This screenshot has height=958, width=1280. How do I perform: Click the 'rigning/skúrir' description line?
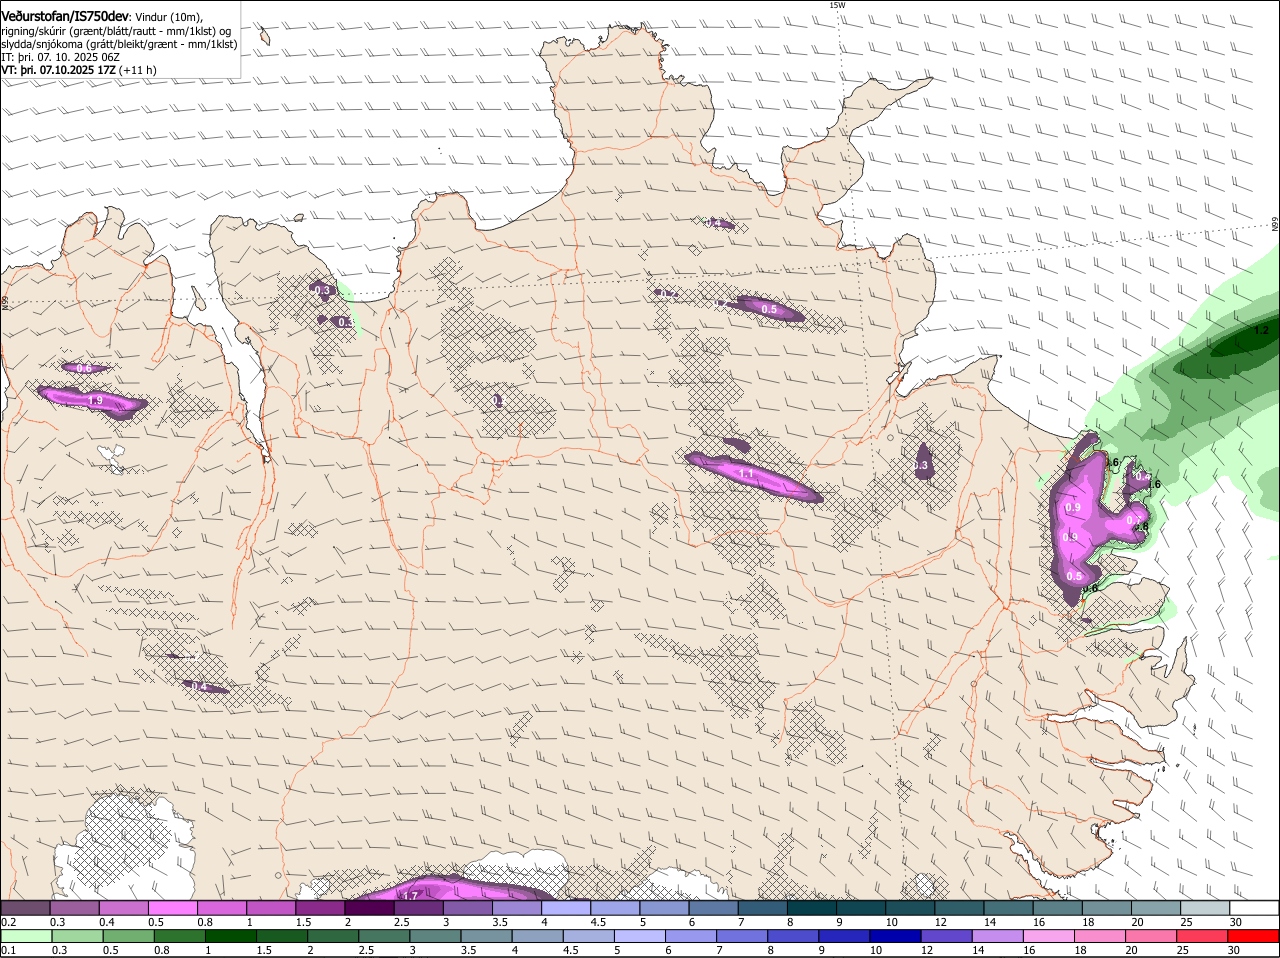tap(118, 31)
